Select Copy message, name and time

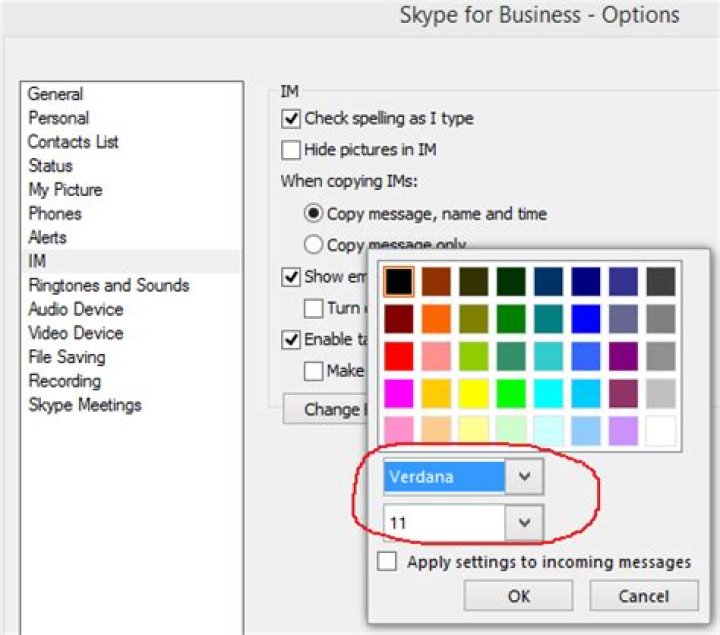tap(313, 214)
